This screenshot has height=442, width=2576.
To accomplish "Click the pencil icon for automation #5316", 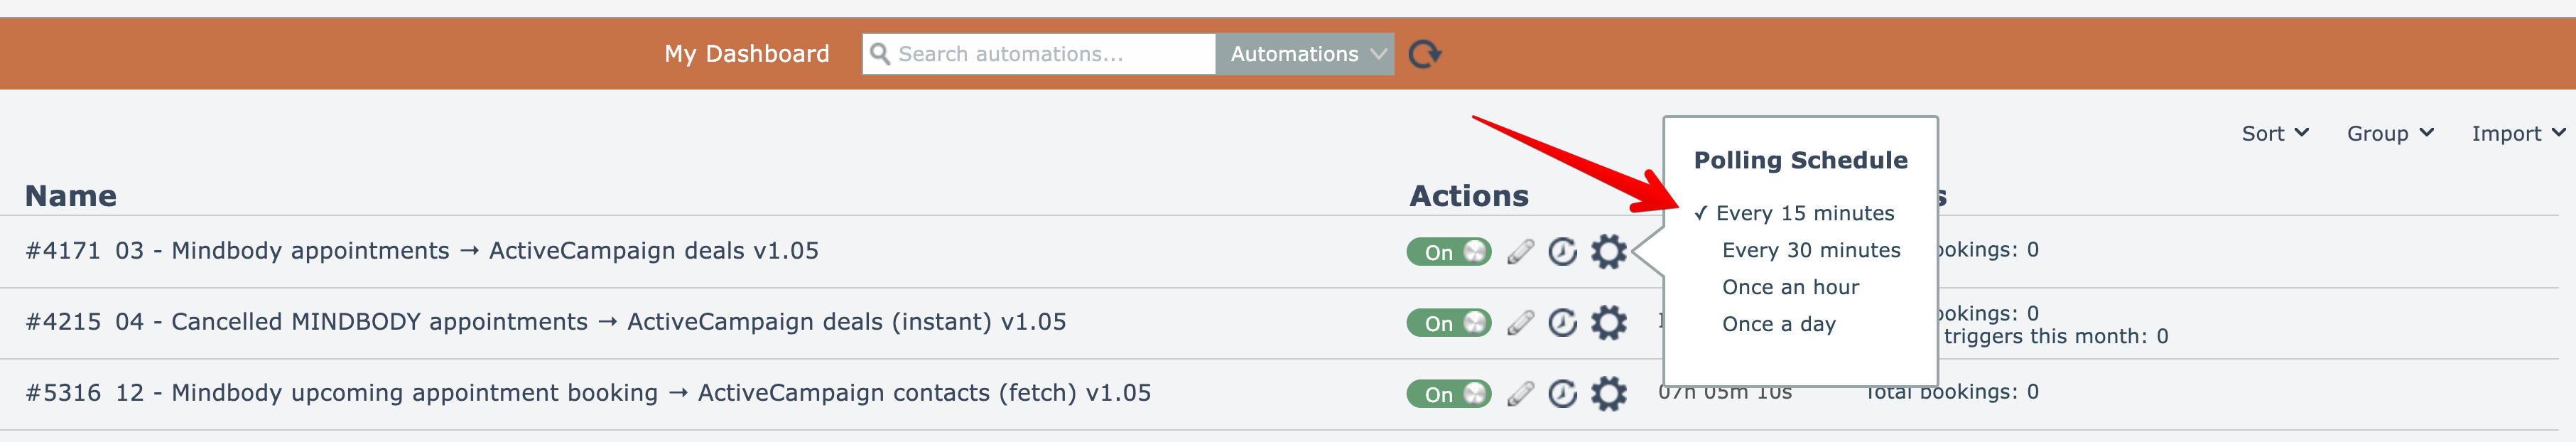I will point(1520,394).
